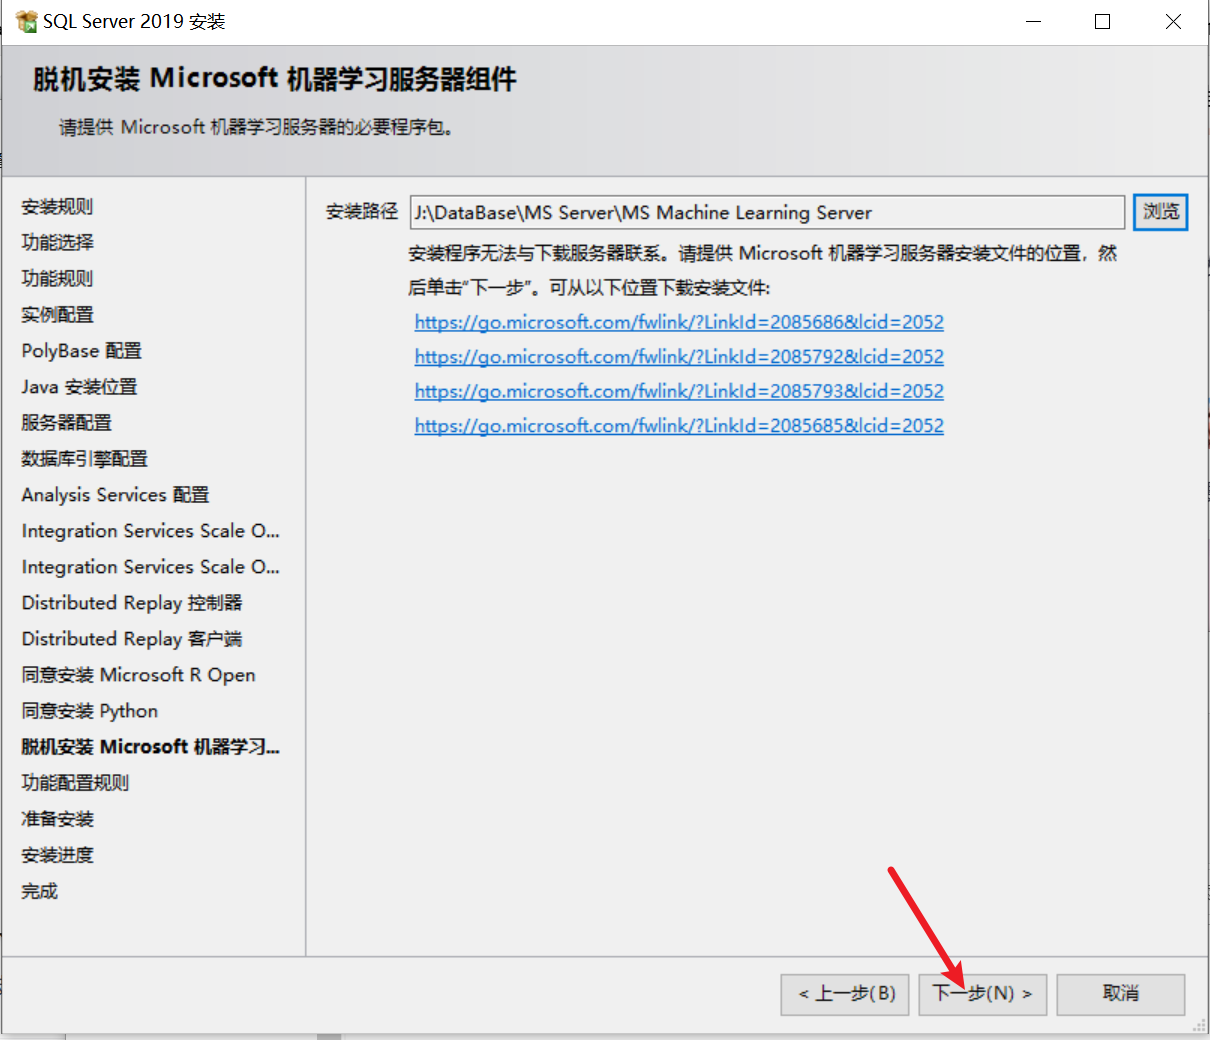Open the LinkId=2085685 download link

tap(679, 426)
